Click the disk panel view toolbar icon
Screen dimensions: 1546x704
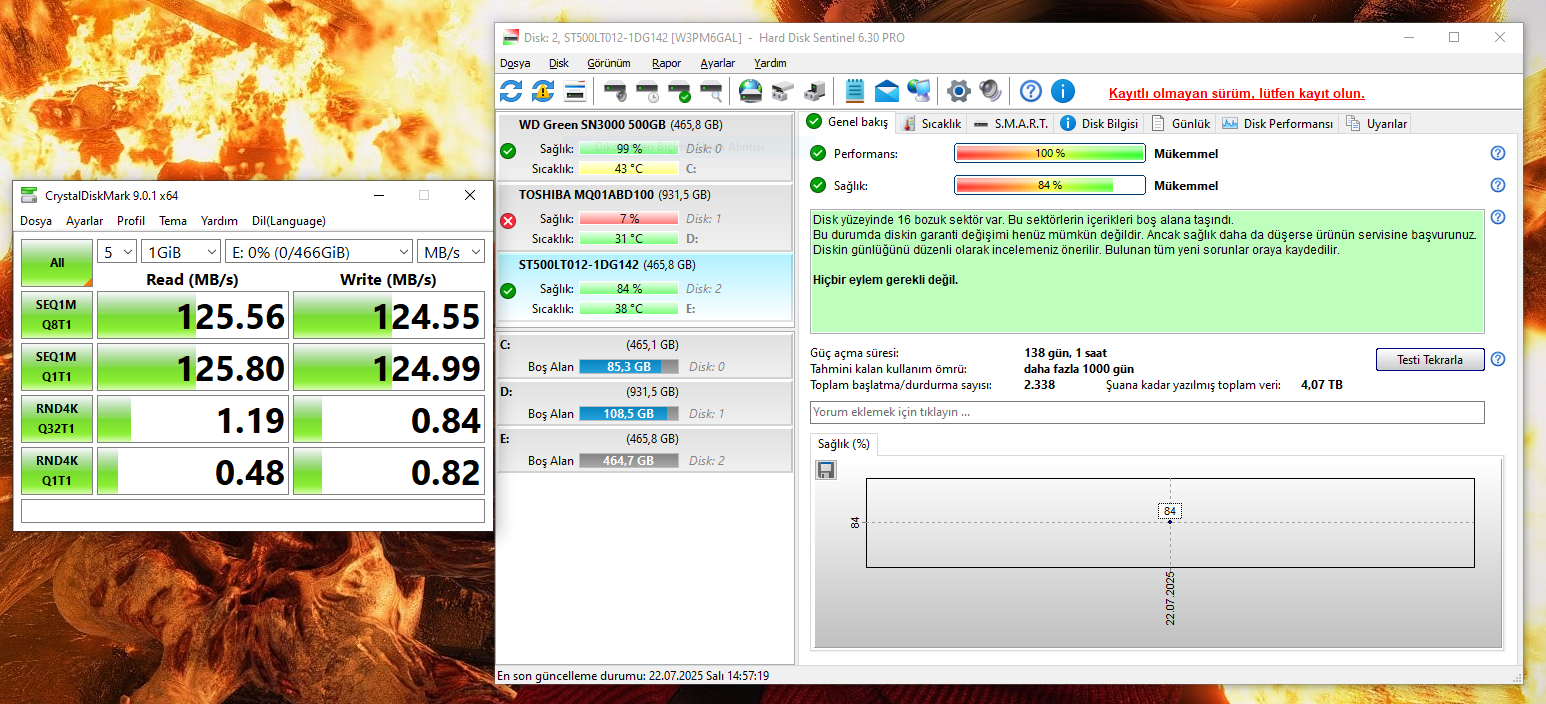pyautogui.click(x=575, y=92)
